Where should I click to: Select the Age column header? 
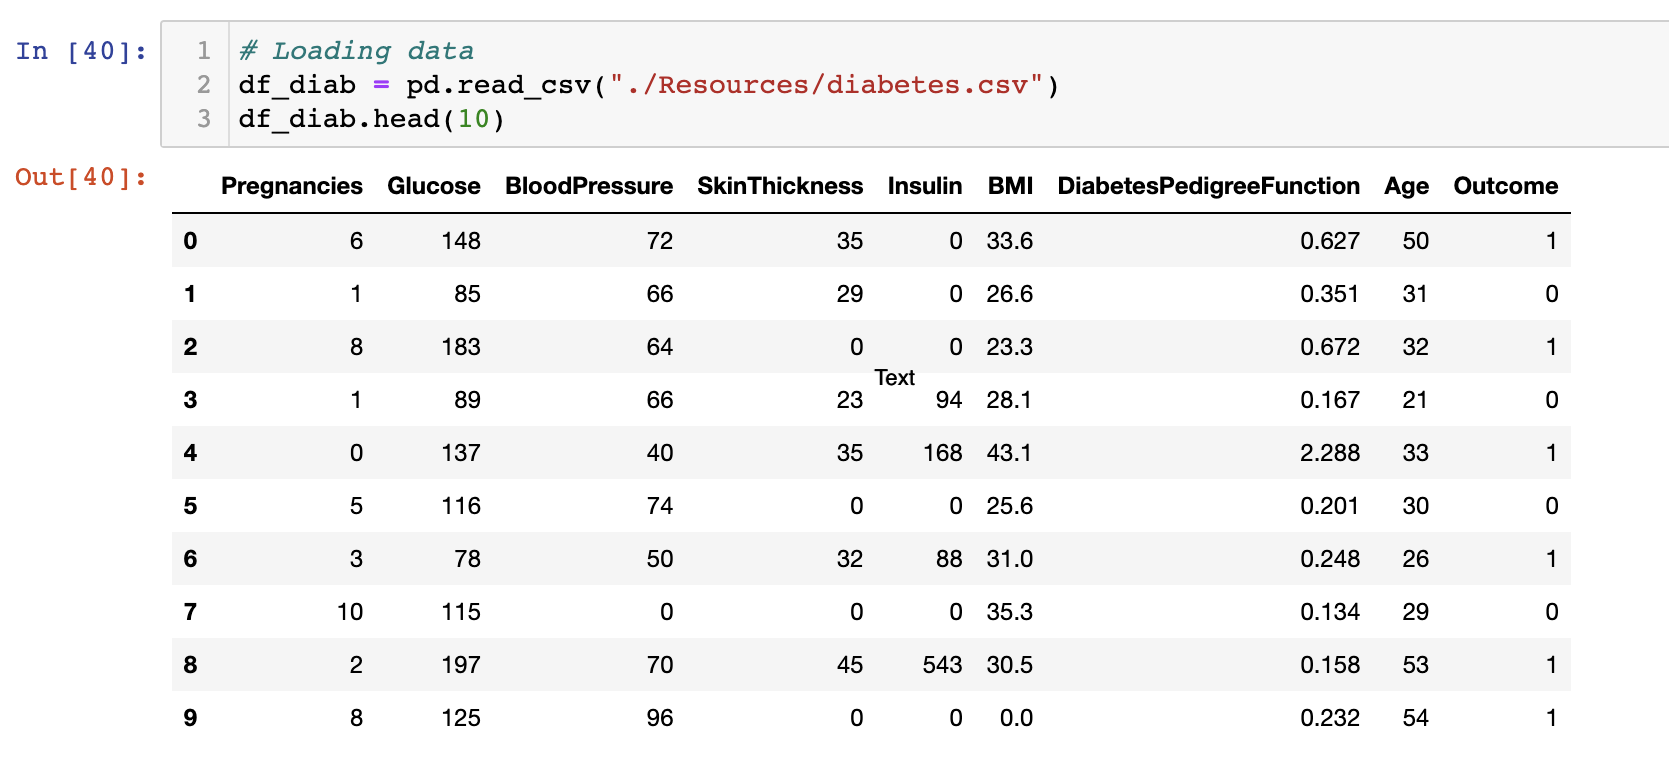click(x=1406, y=186)
